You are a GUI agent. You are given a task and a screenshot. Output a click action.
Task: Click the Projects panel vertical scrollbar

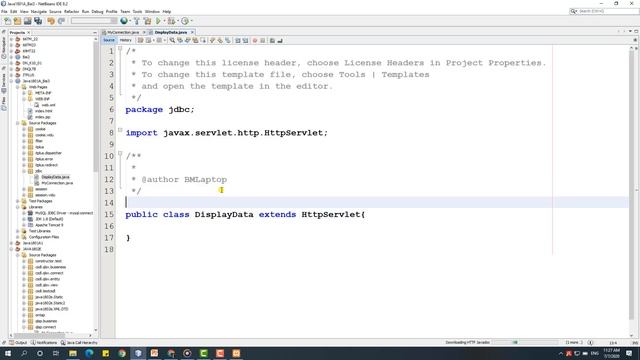click(x=96, y=106)
